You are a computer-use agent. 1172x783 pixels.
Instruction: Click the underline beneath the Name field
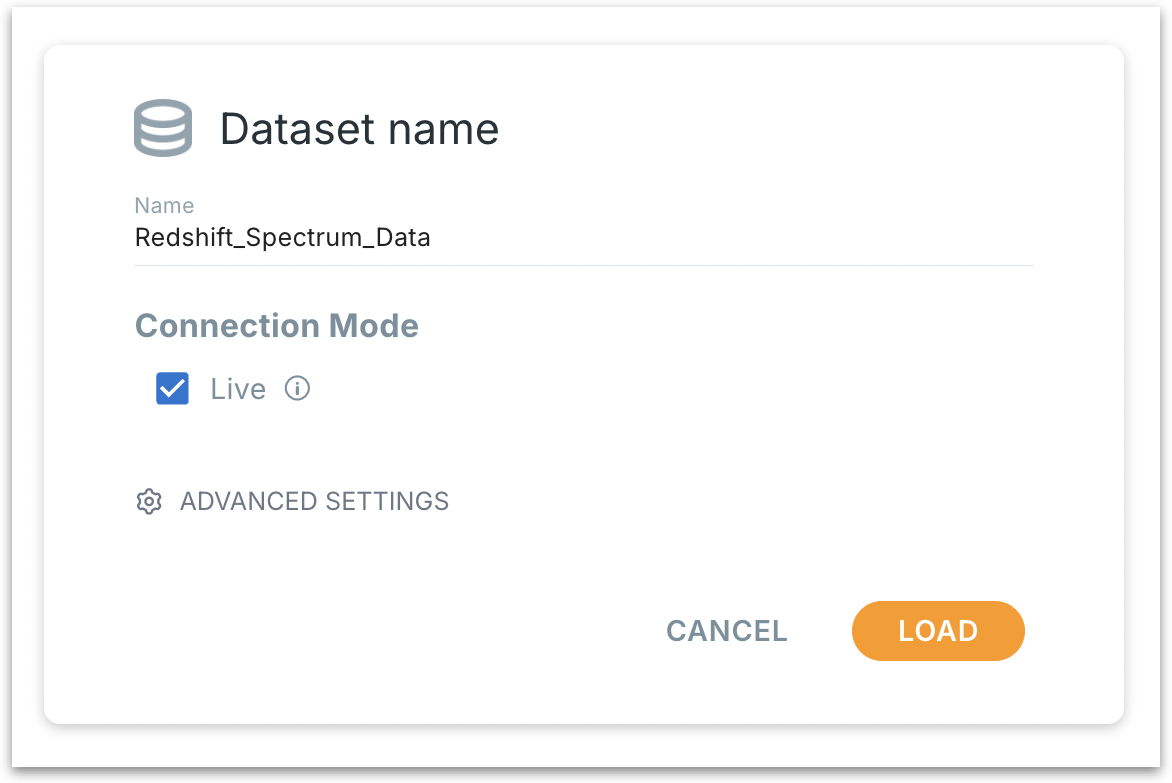(583, 265)
